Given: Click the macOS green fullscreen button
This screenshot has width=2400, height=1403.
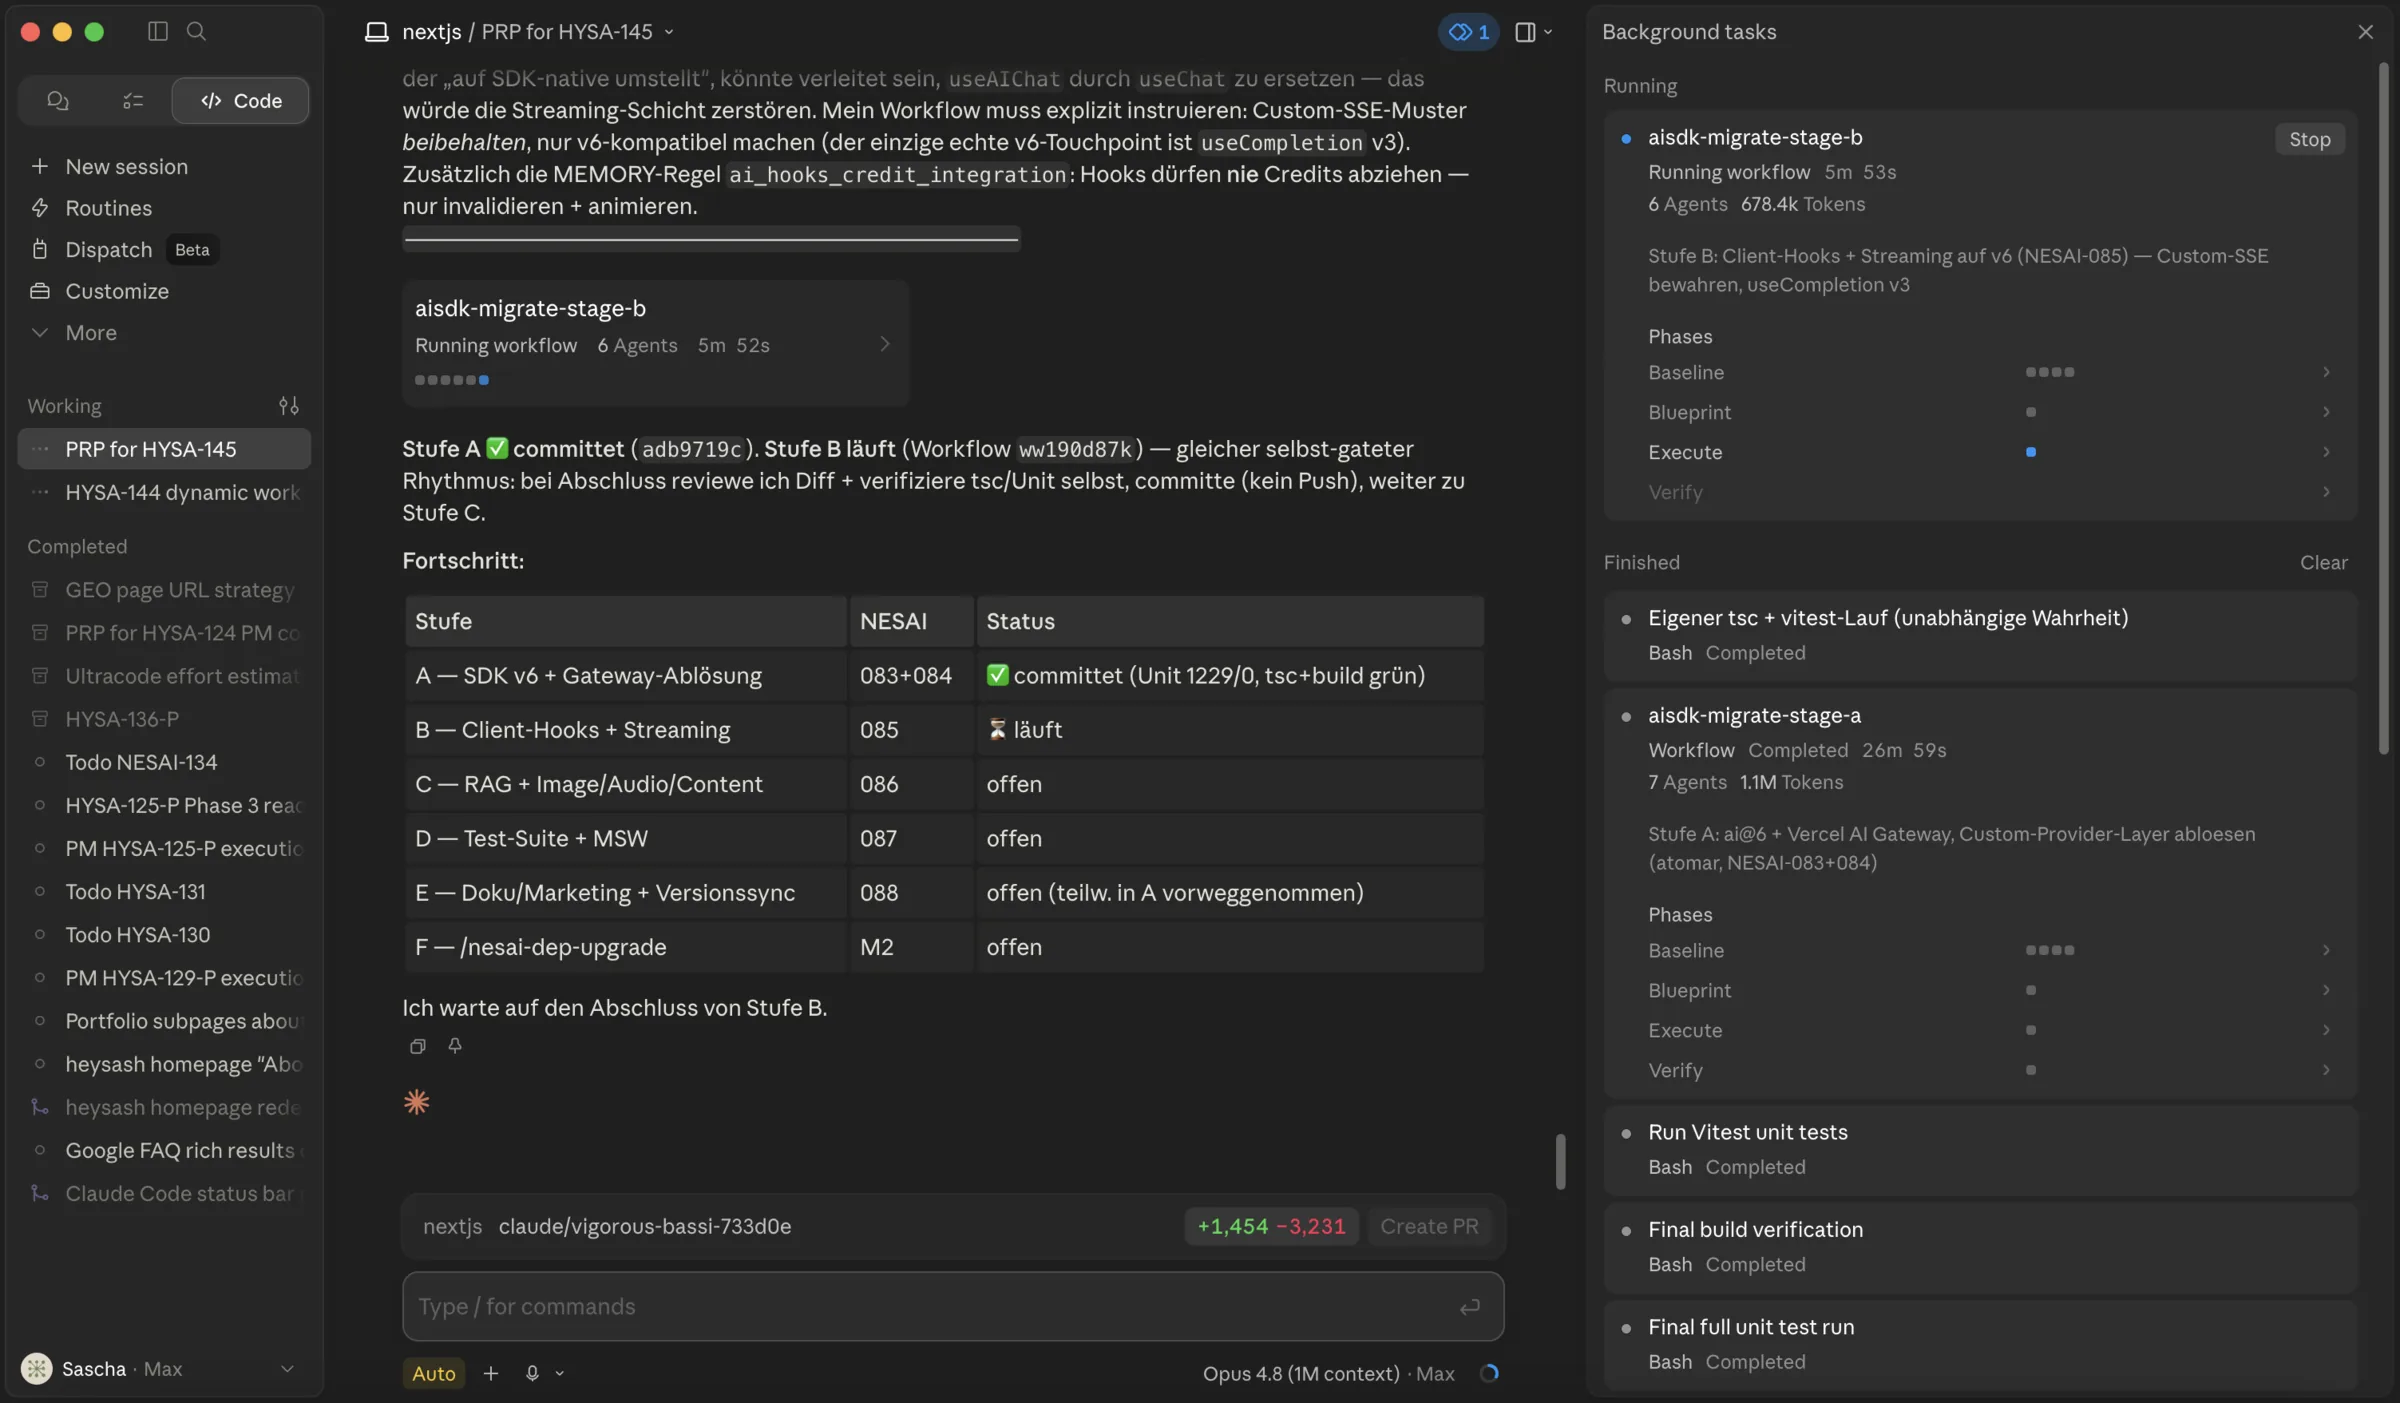Looking at the screenshot, I should pyautogui.click(x=94, y=31).
